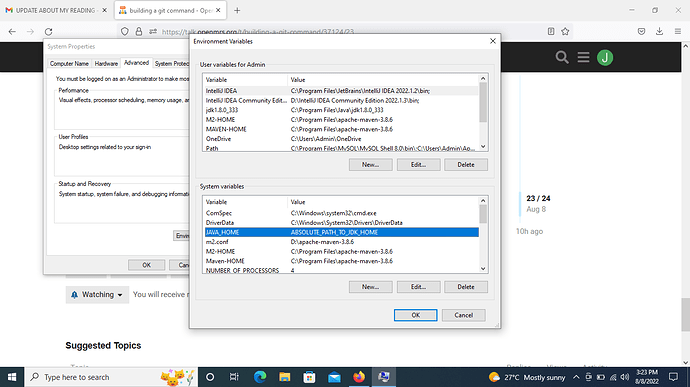Select the DriverData system variable
This screenshot has height=387, width=690.
click(341, 223)
